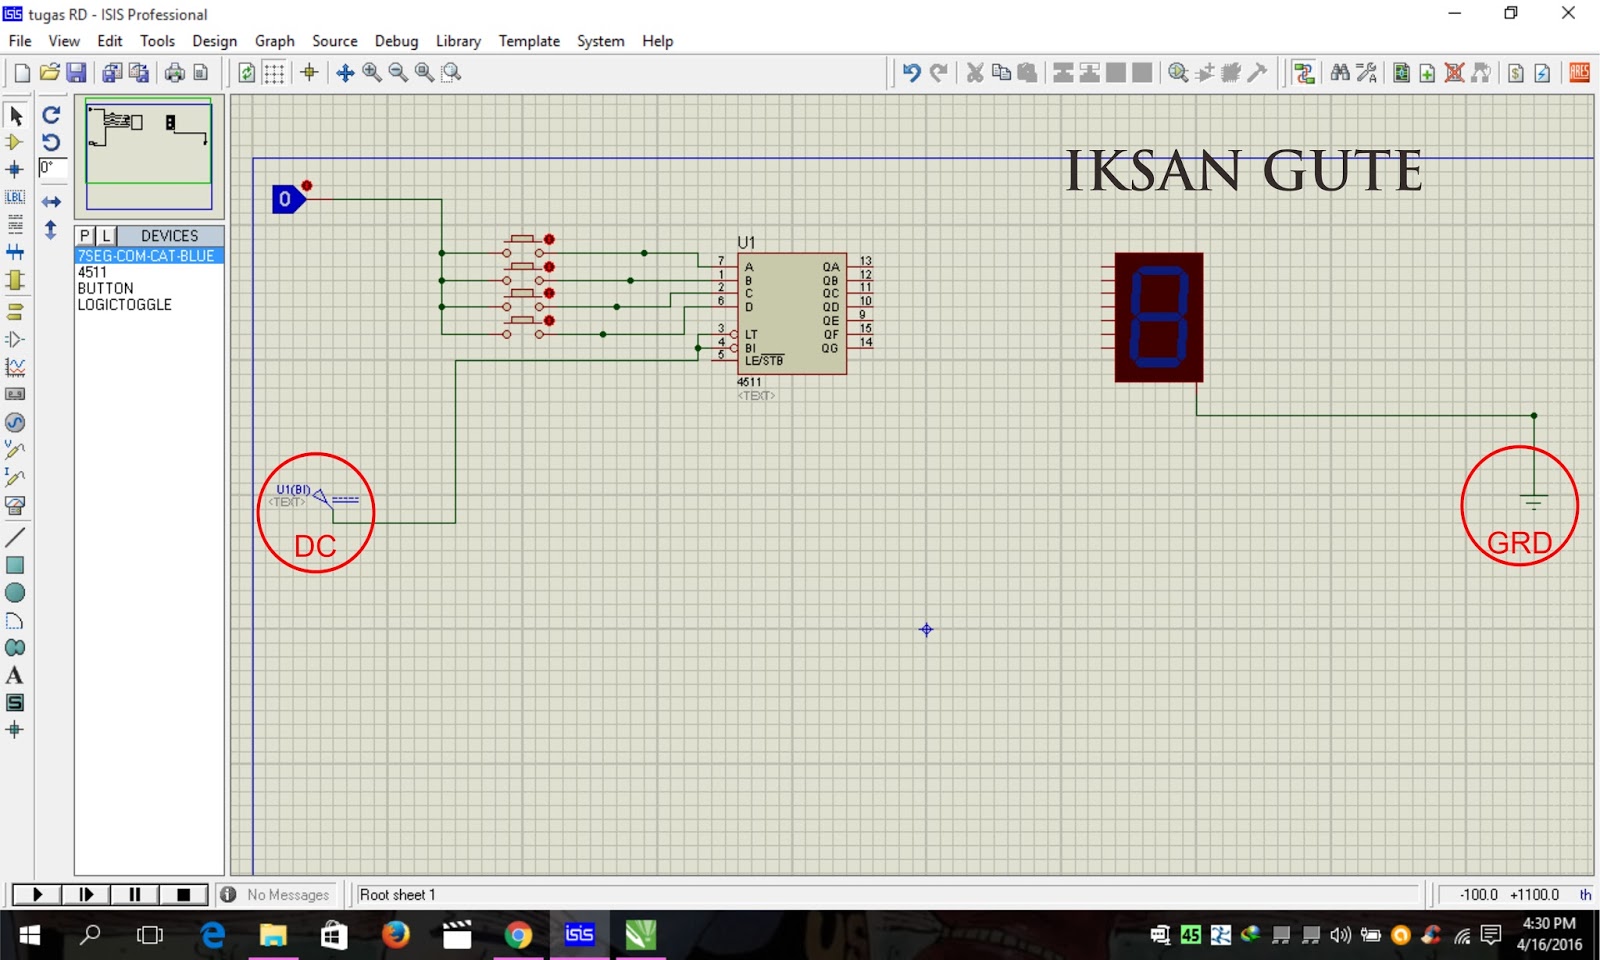
Task: Click the P button to pick devices
Action: 84,235
